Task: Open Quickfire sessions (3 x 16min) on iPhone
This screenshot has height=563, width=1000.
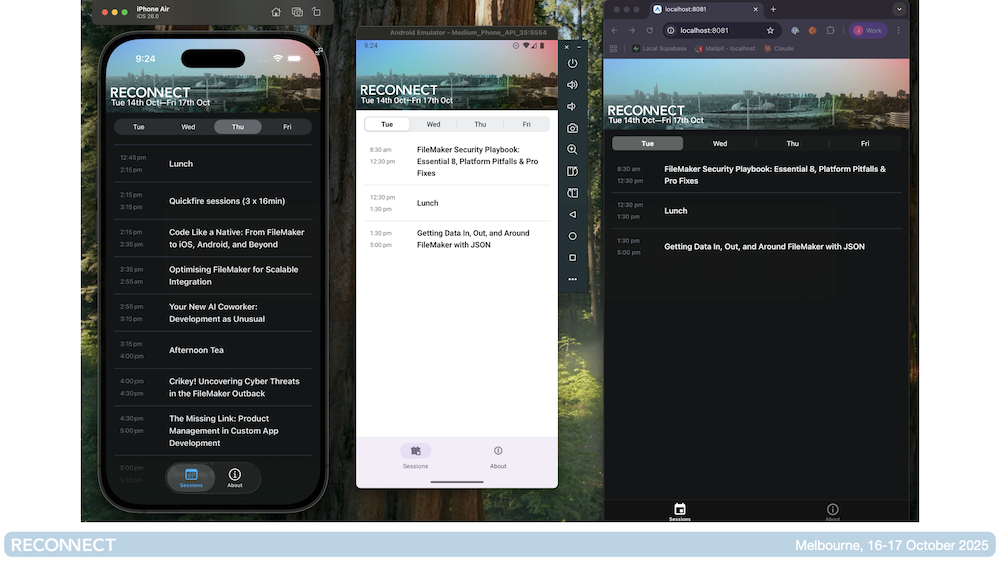Action: 213,201
